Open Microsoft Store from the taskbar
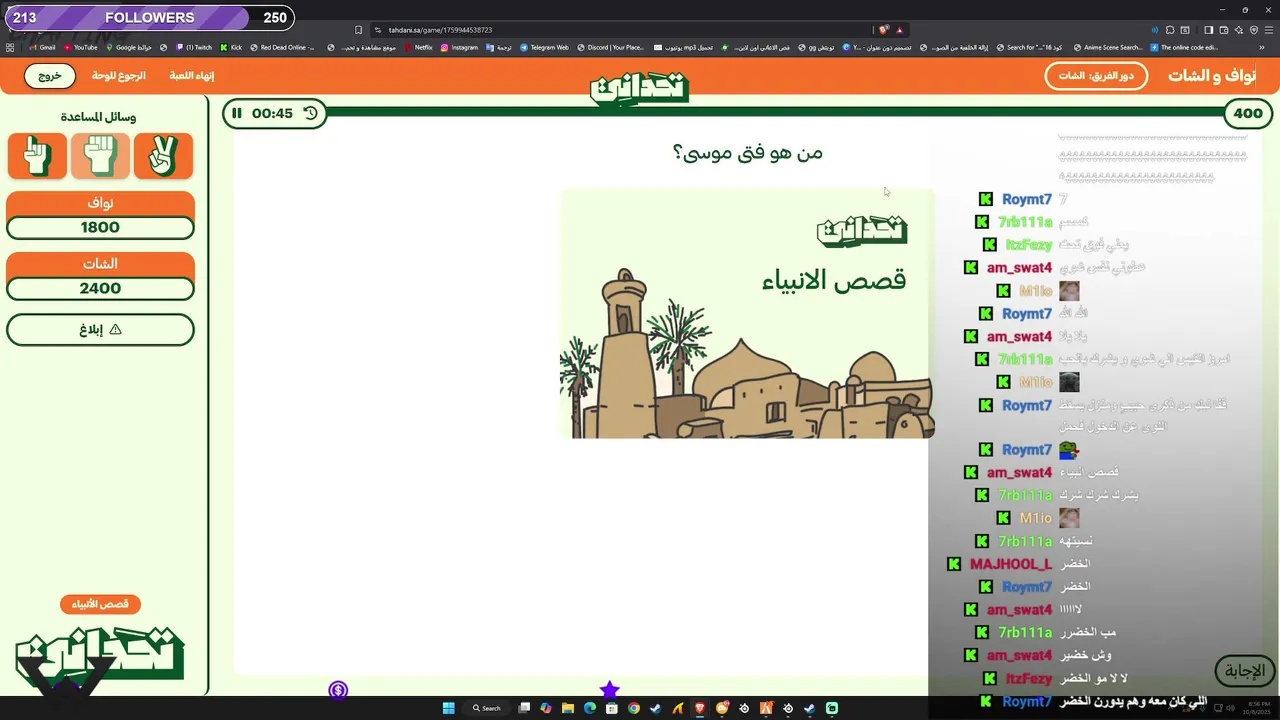 612,708
